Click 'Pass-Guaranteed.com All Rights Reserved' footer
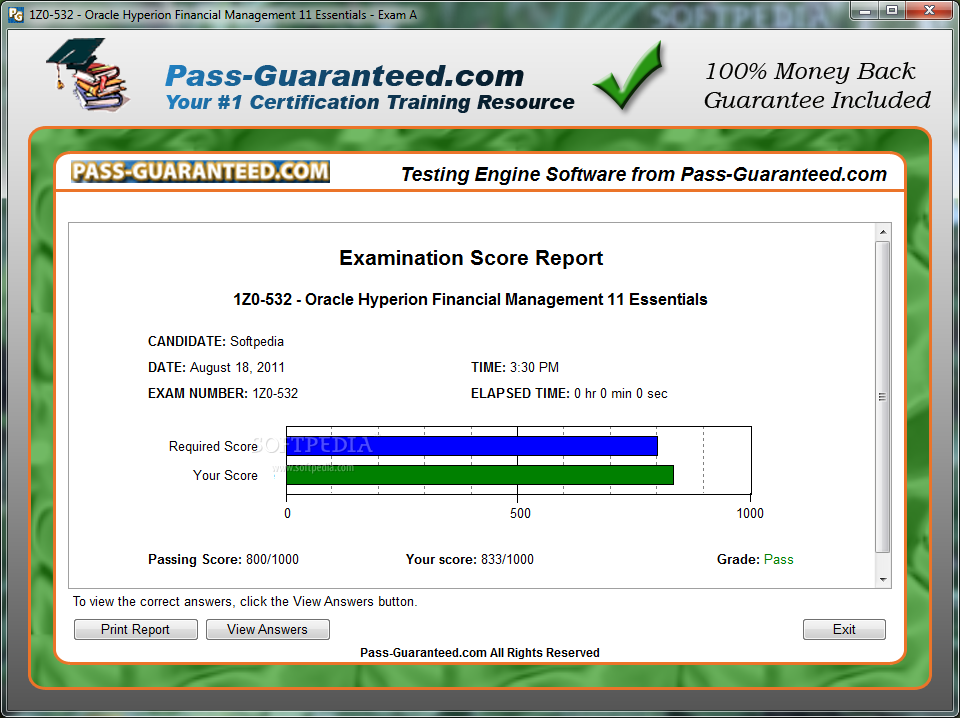 479,653
